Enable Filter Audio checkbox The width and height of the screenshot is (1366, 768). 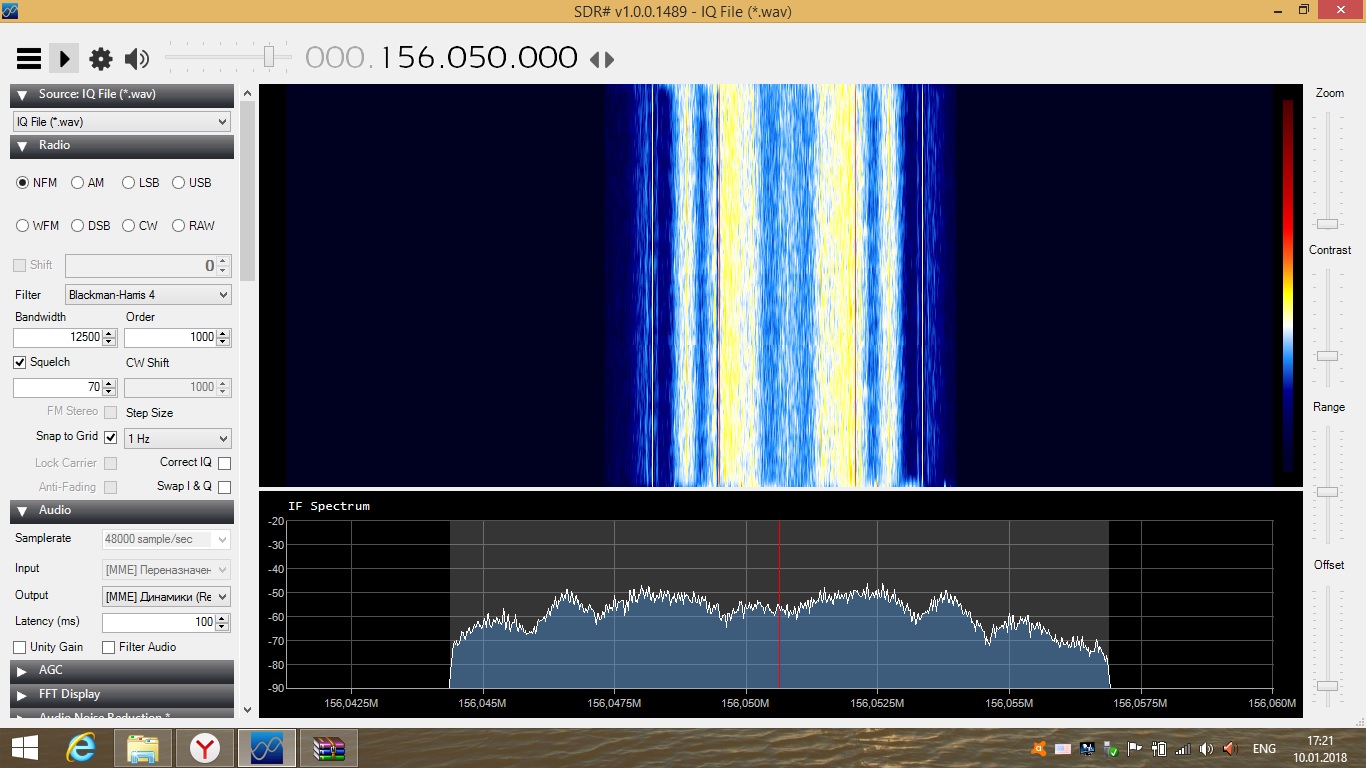click(108, 648)
